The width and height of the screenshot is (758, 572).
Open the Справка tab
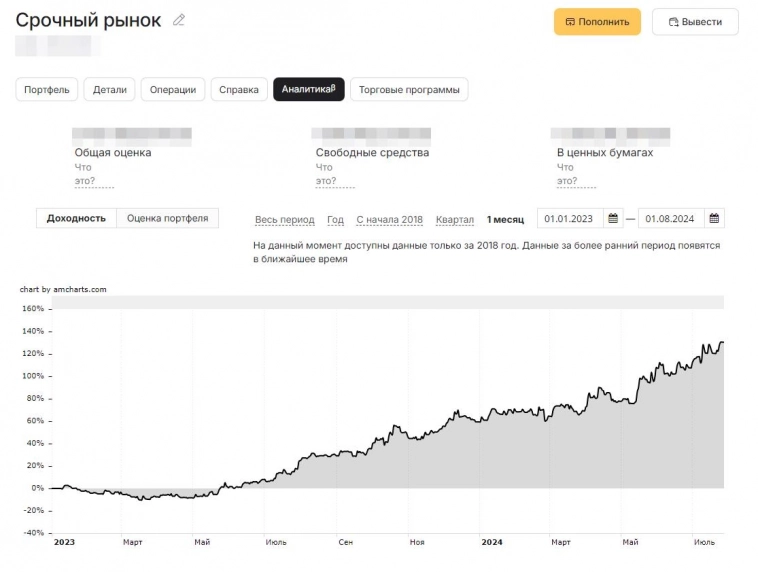239,89
